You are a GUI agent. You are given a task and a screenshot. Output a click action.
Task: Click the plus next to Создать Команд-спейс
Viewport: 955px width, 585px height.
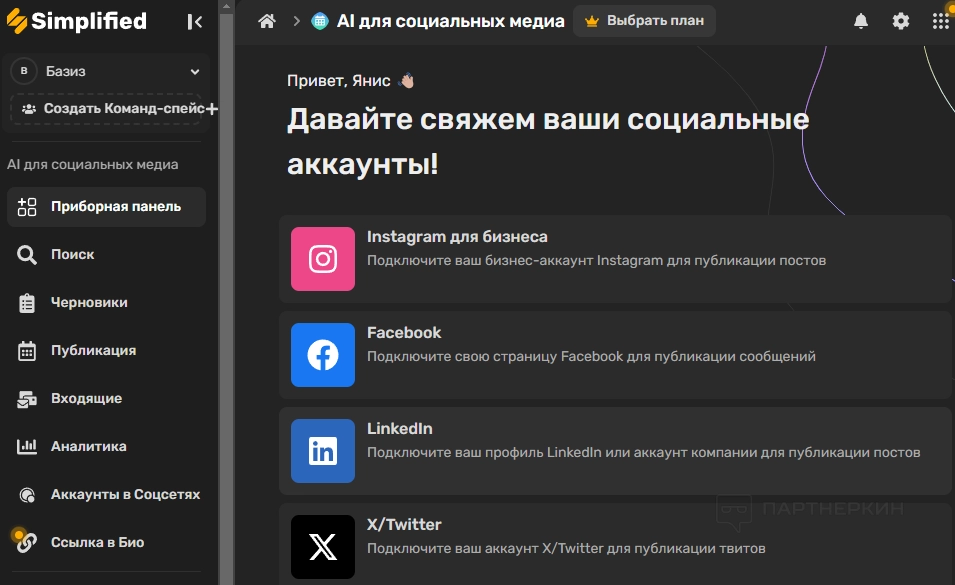click(x=211, y=108)
